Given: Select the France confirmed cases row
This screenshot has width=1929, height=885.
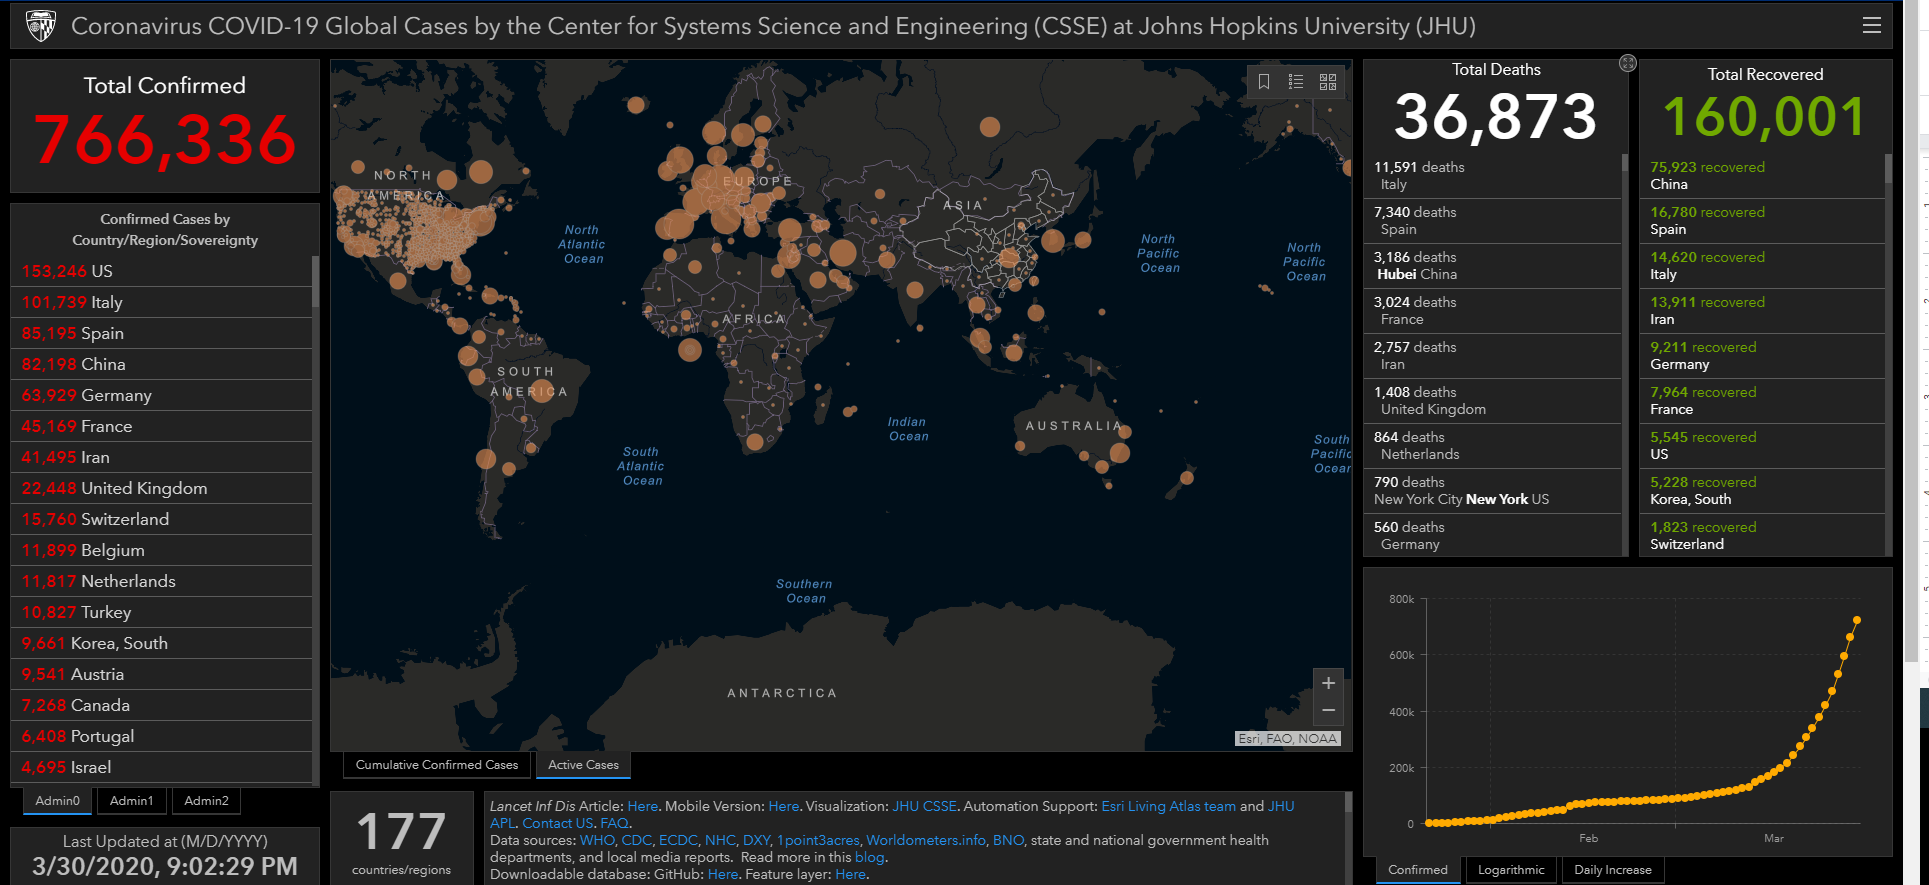Looking at the screenshot, I should tap(161, 426).
